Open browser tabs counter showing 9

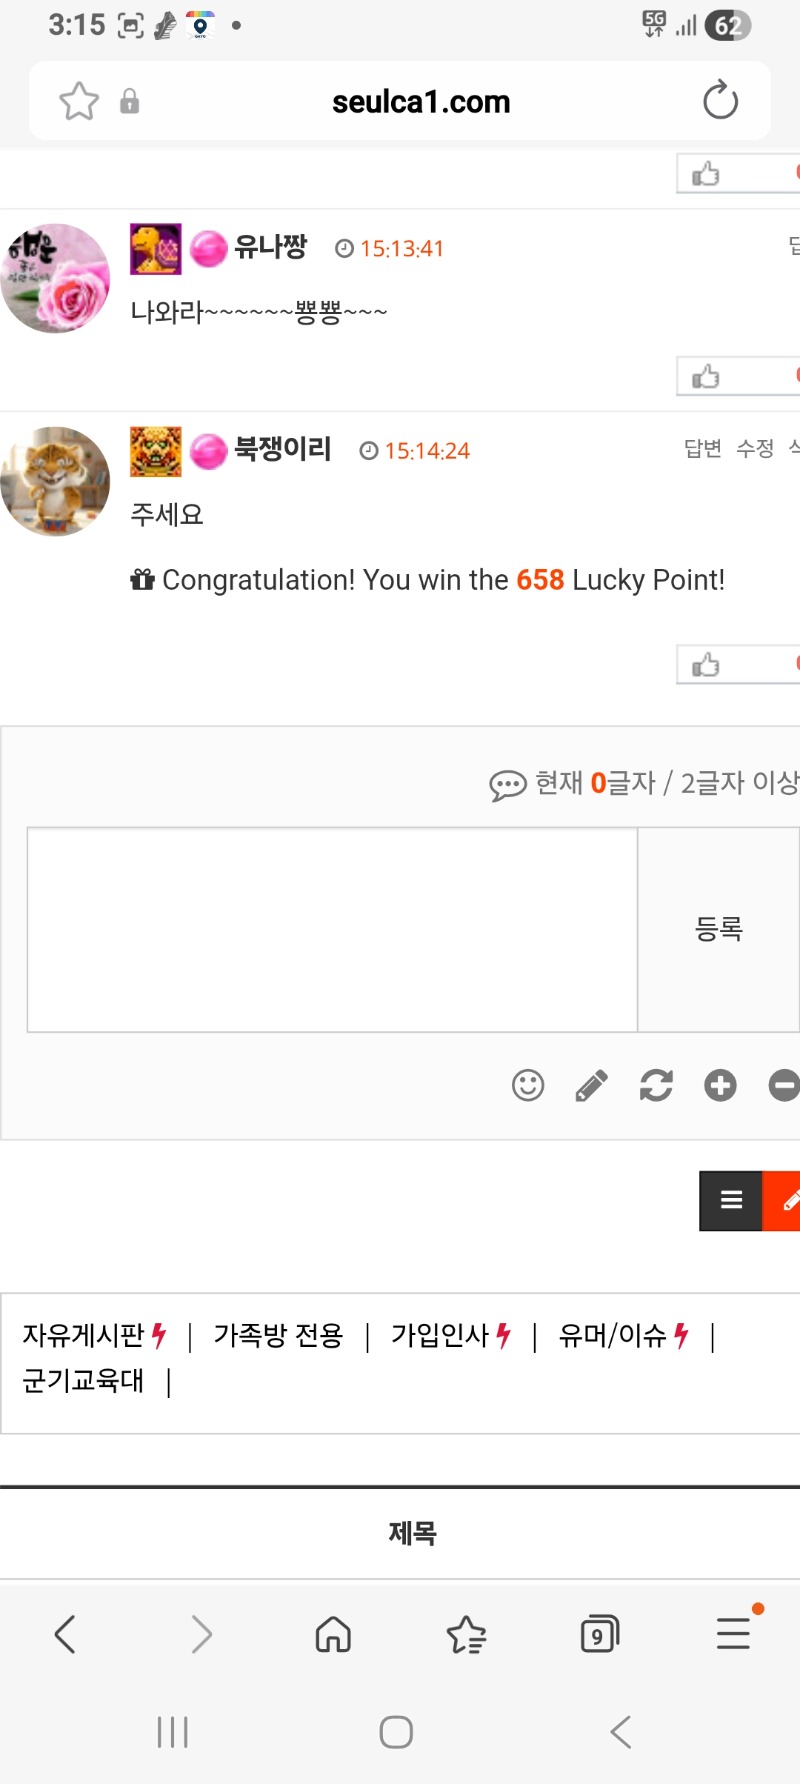click(x=599, y=1635)
